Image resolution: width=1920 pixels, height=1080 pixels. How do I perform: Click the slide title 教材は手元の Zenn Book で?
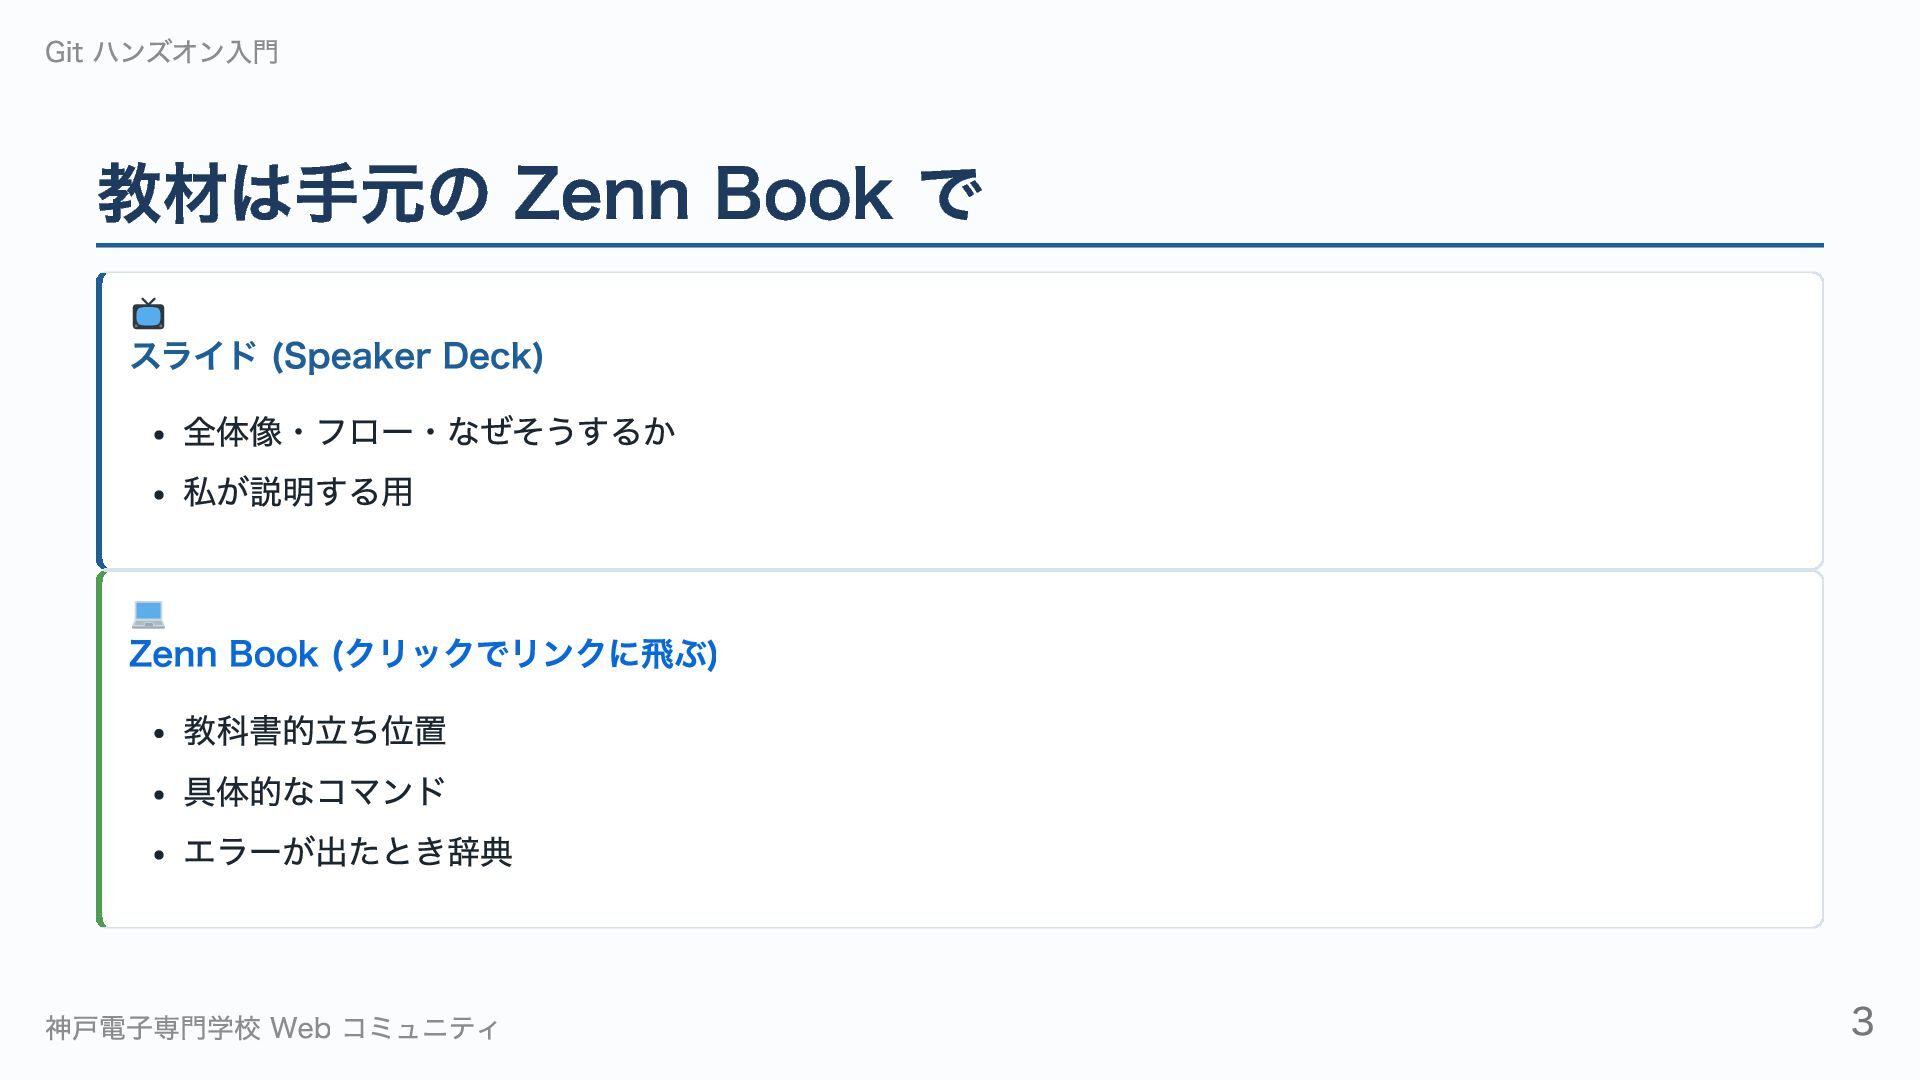click(540, 193)
